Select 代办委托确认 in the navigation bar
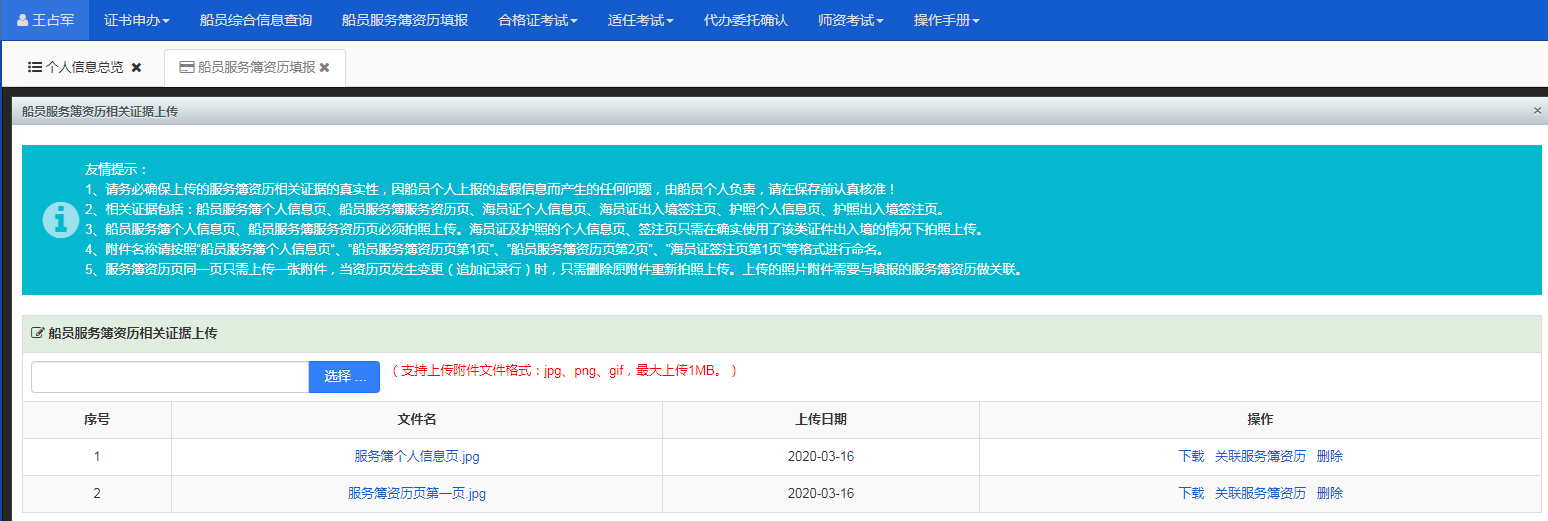The height and width of the screenshot is (521, 1548). [745, 20]
